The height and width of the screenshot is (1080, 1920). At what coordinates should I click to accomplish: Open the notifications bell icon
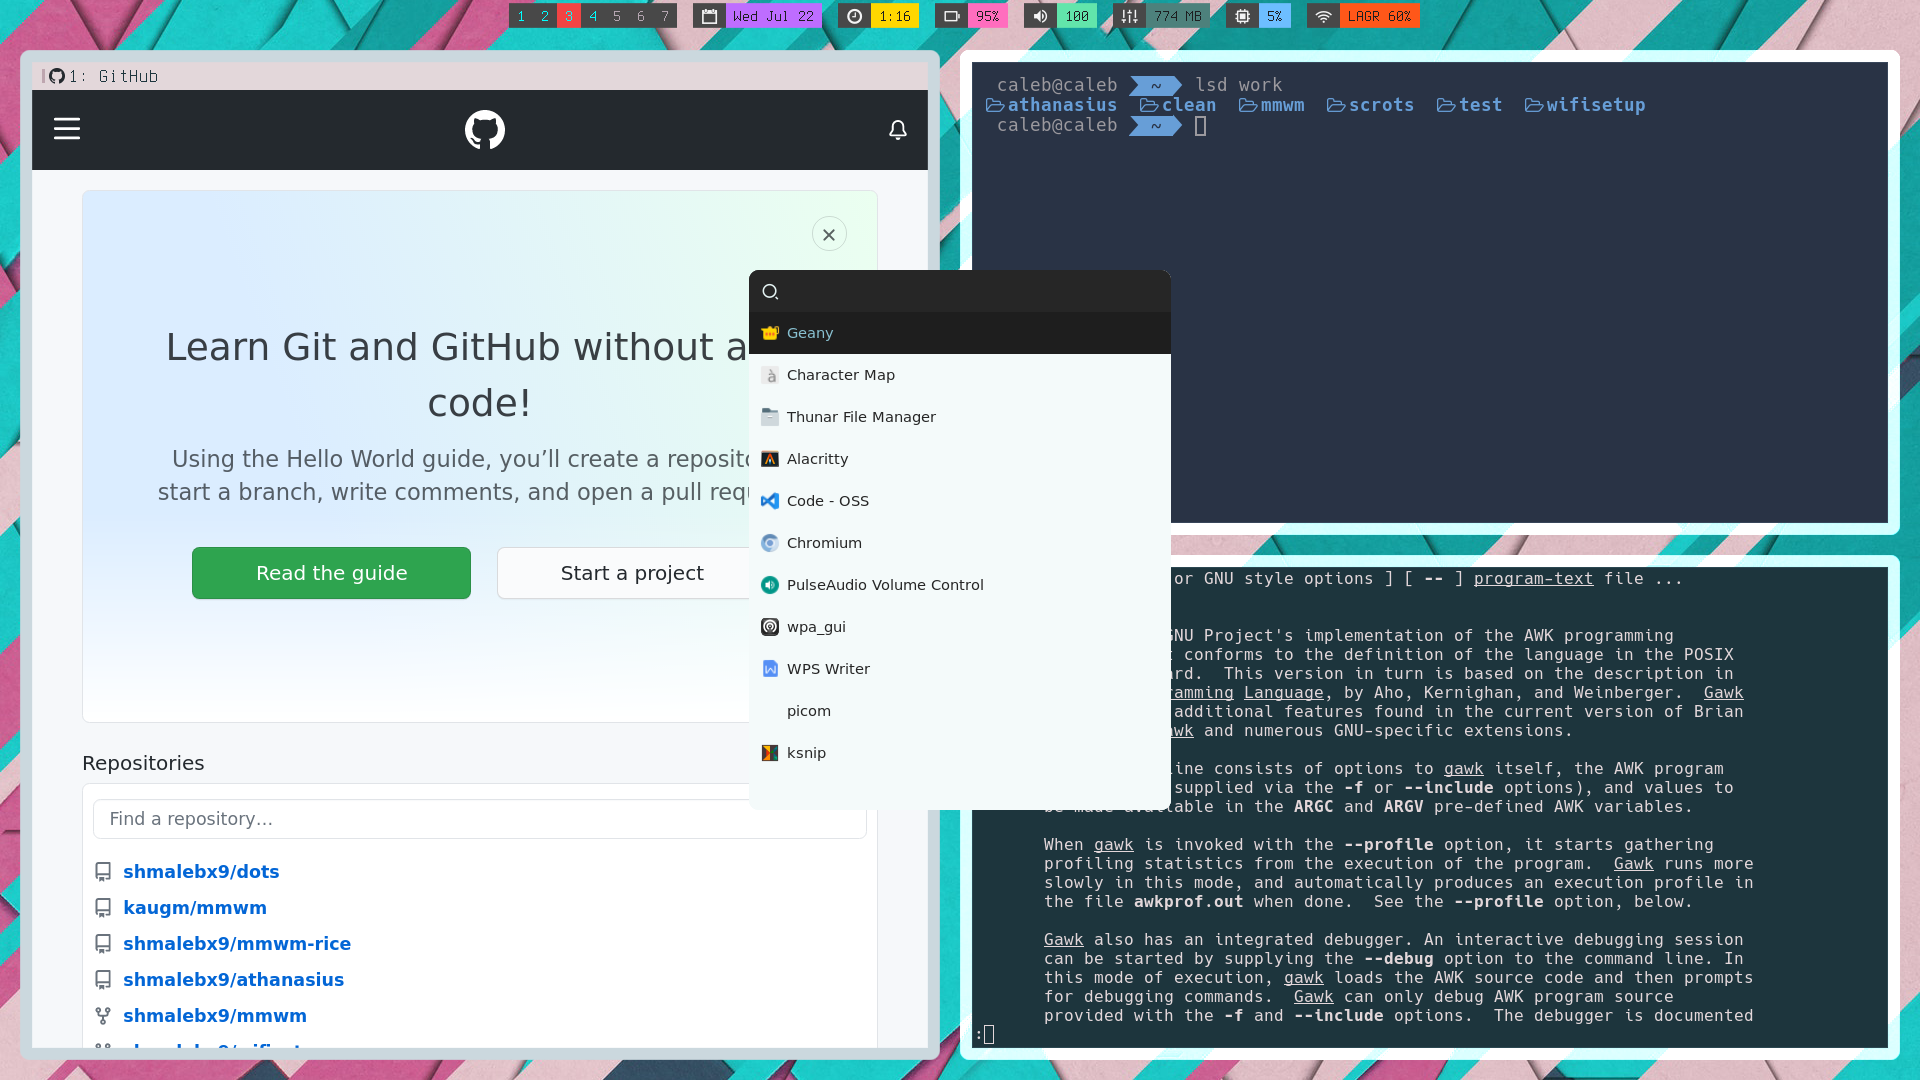(898, 130)
